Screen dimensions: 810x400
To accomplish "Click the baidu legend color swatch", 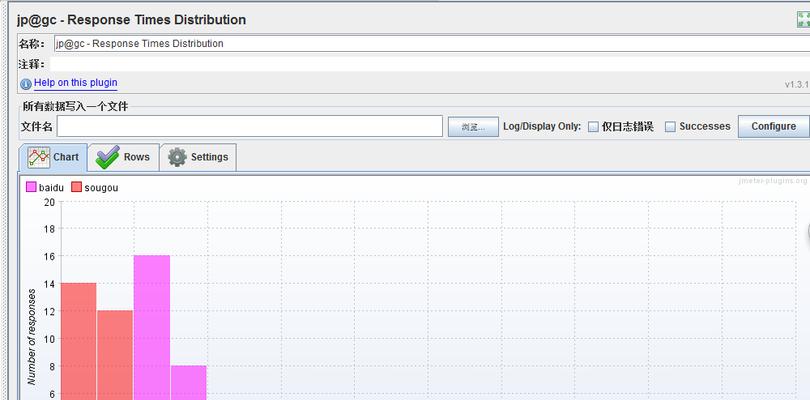I will (31, 187).
